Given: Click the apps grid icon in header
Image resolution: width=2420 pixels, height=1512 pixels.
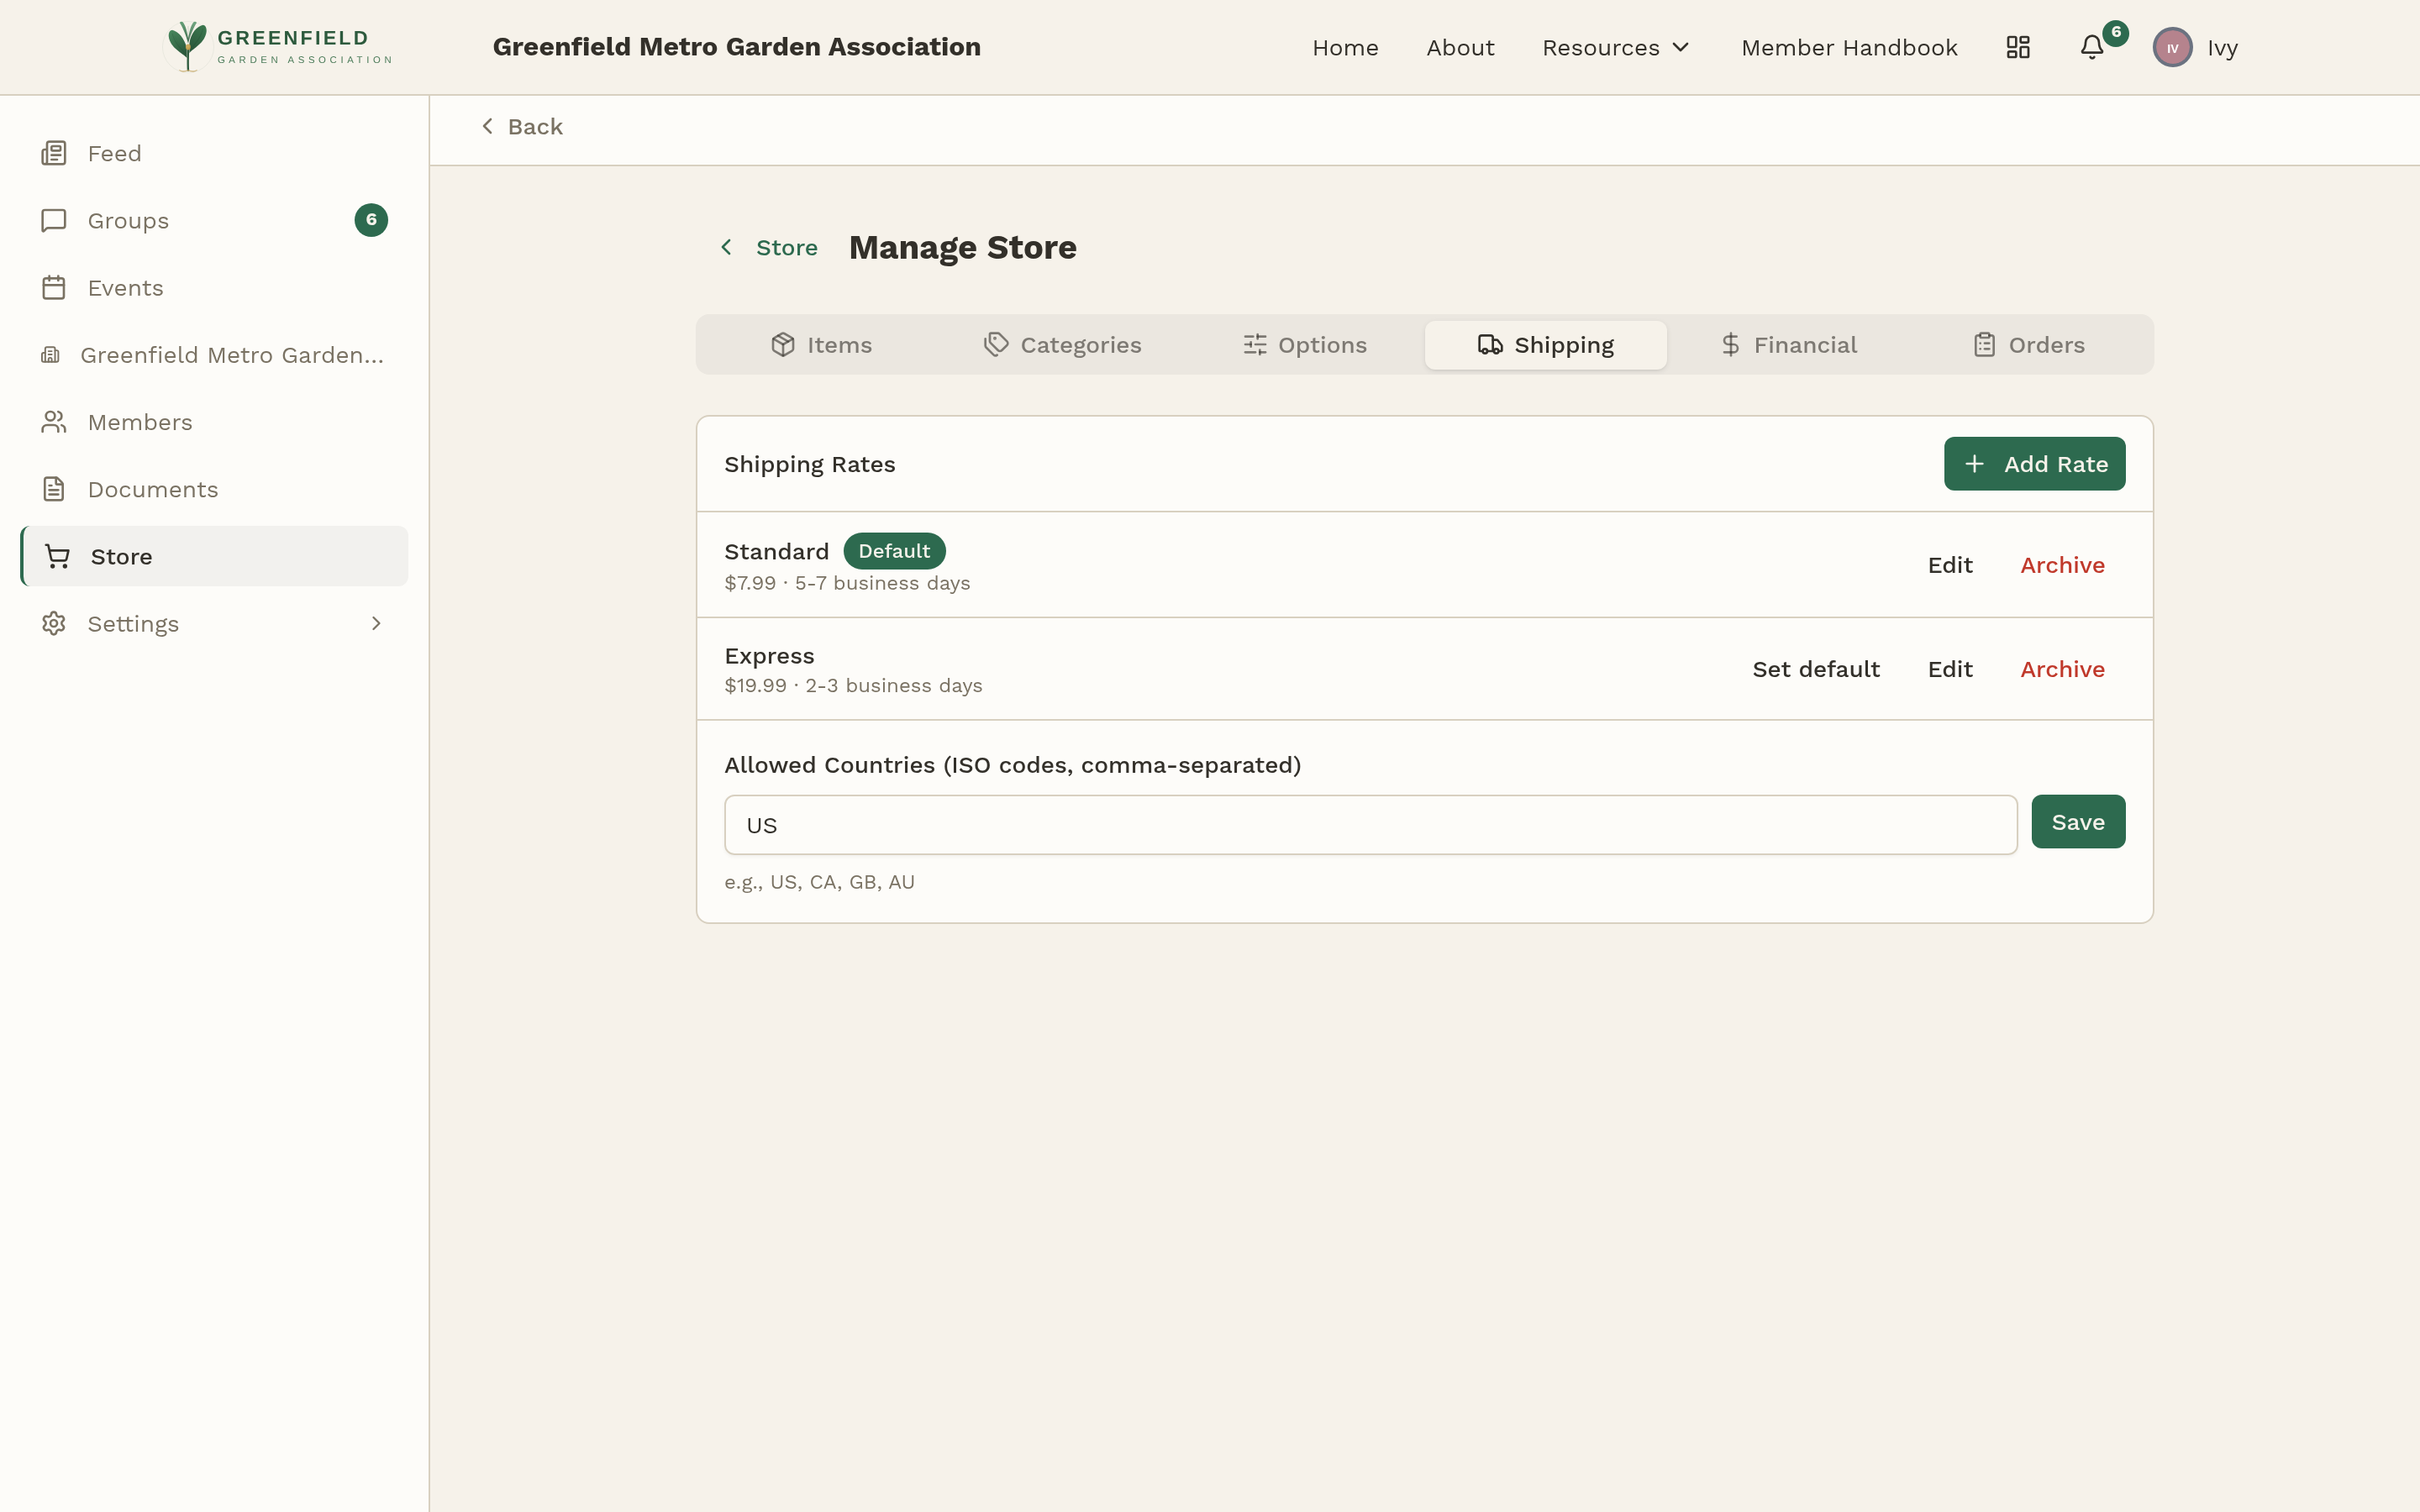Looking at the screenshot, I should click(2017, 47).
